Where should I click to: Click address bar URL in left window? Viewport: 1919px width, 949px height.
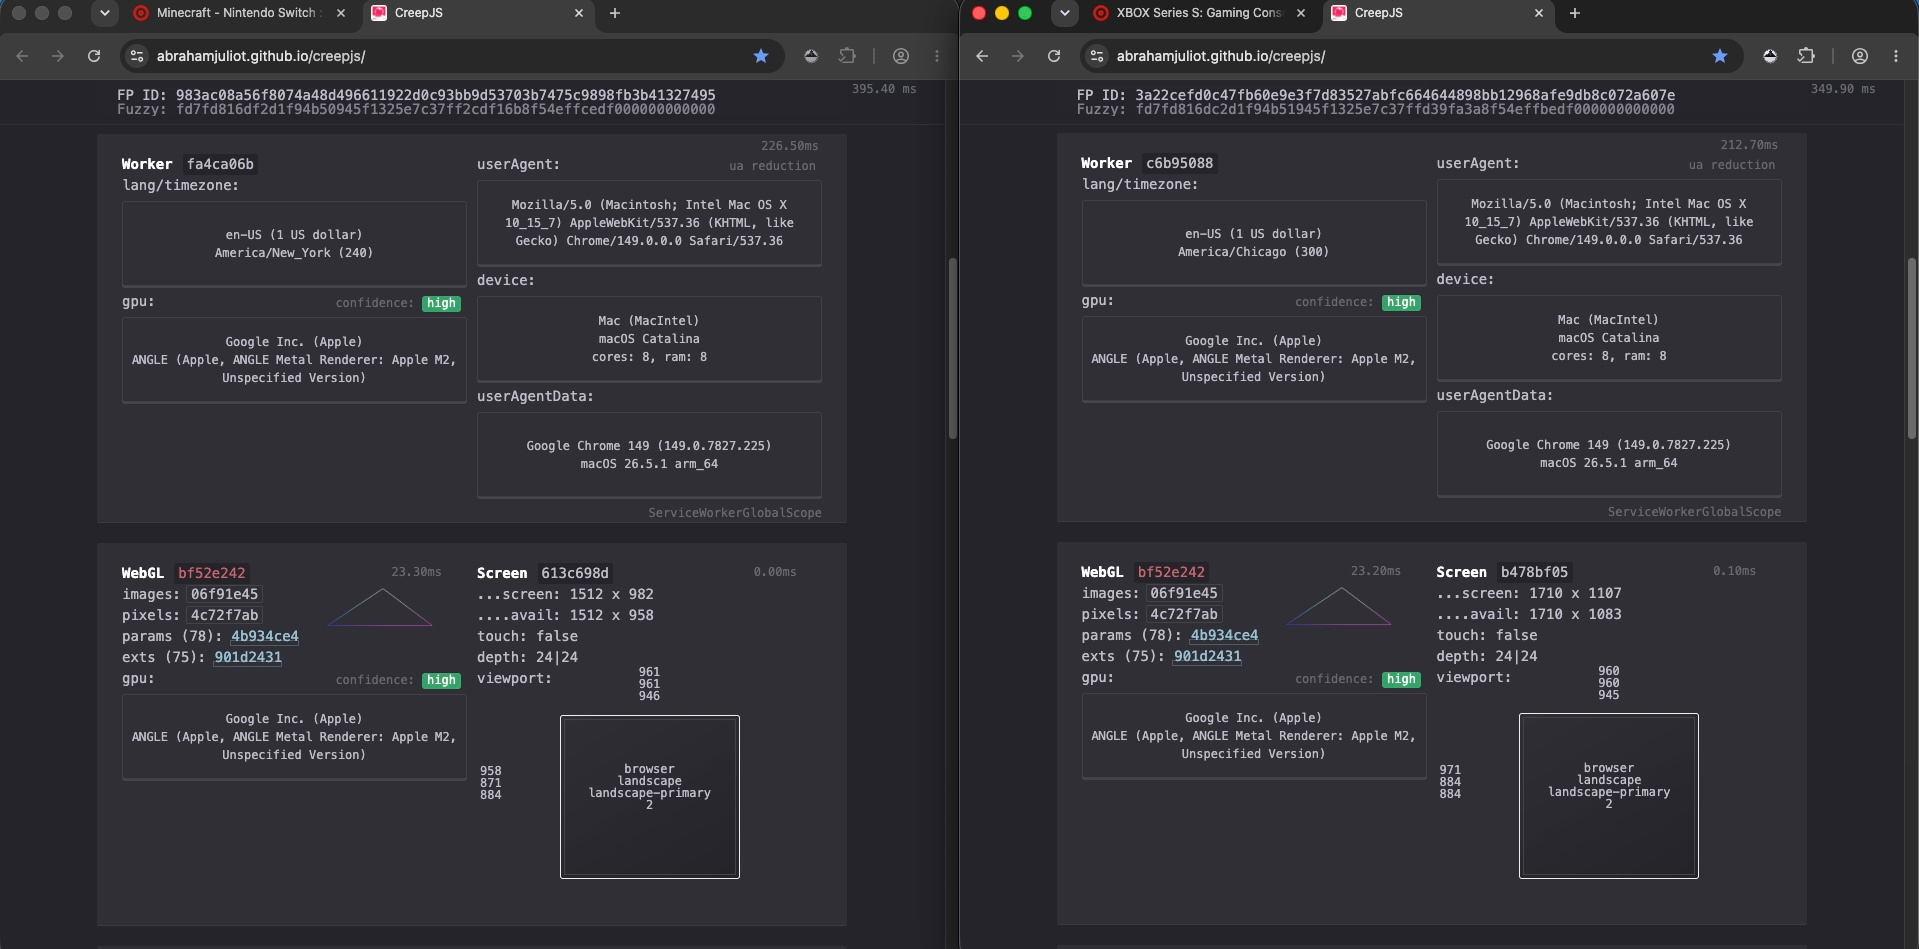[261, 56]
